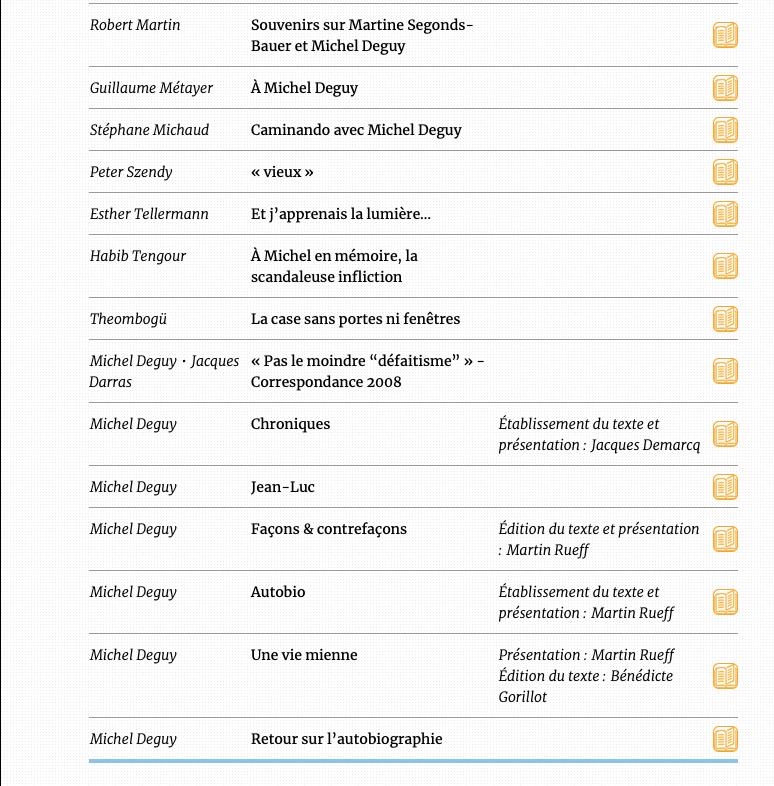This screenshot has width=774, height=786.
Task: Click the book icon beside Autobio
Action: [725, 602]
